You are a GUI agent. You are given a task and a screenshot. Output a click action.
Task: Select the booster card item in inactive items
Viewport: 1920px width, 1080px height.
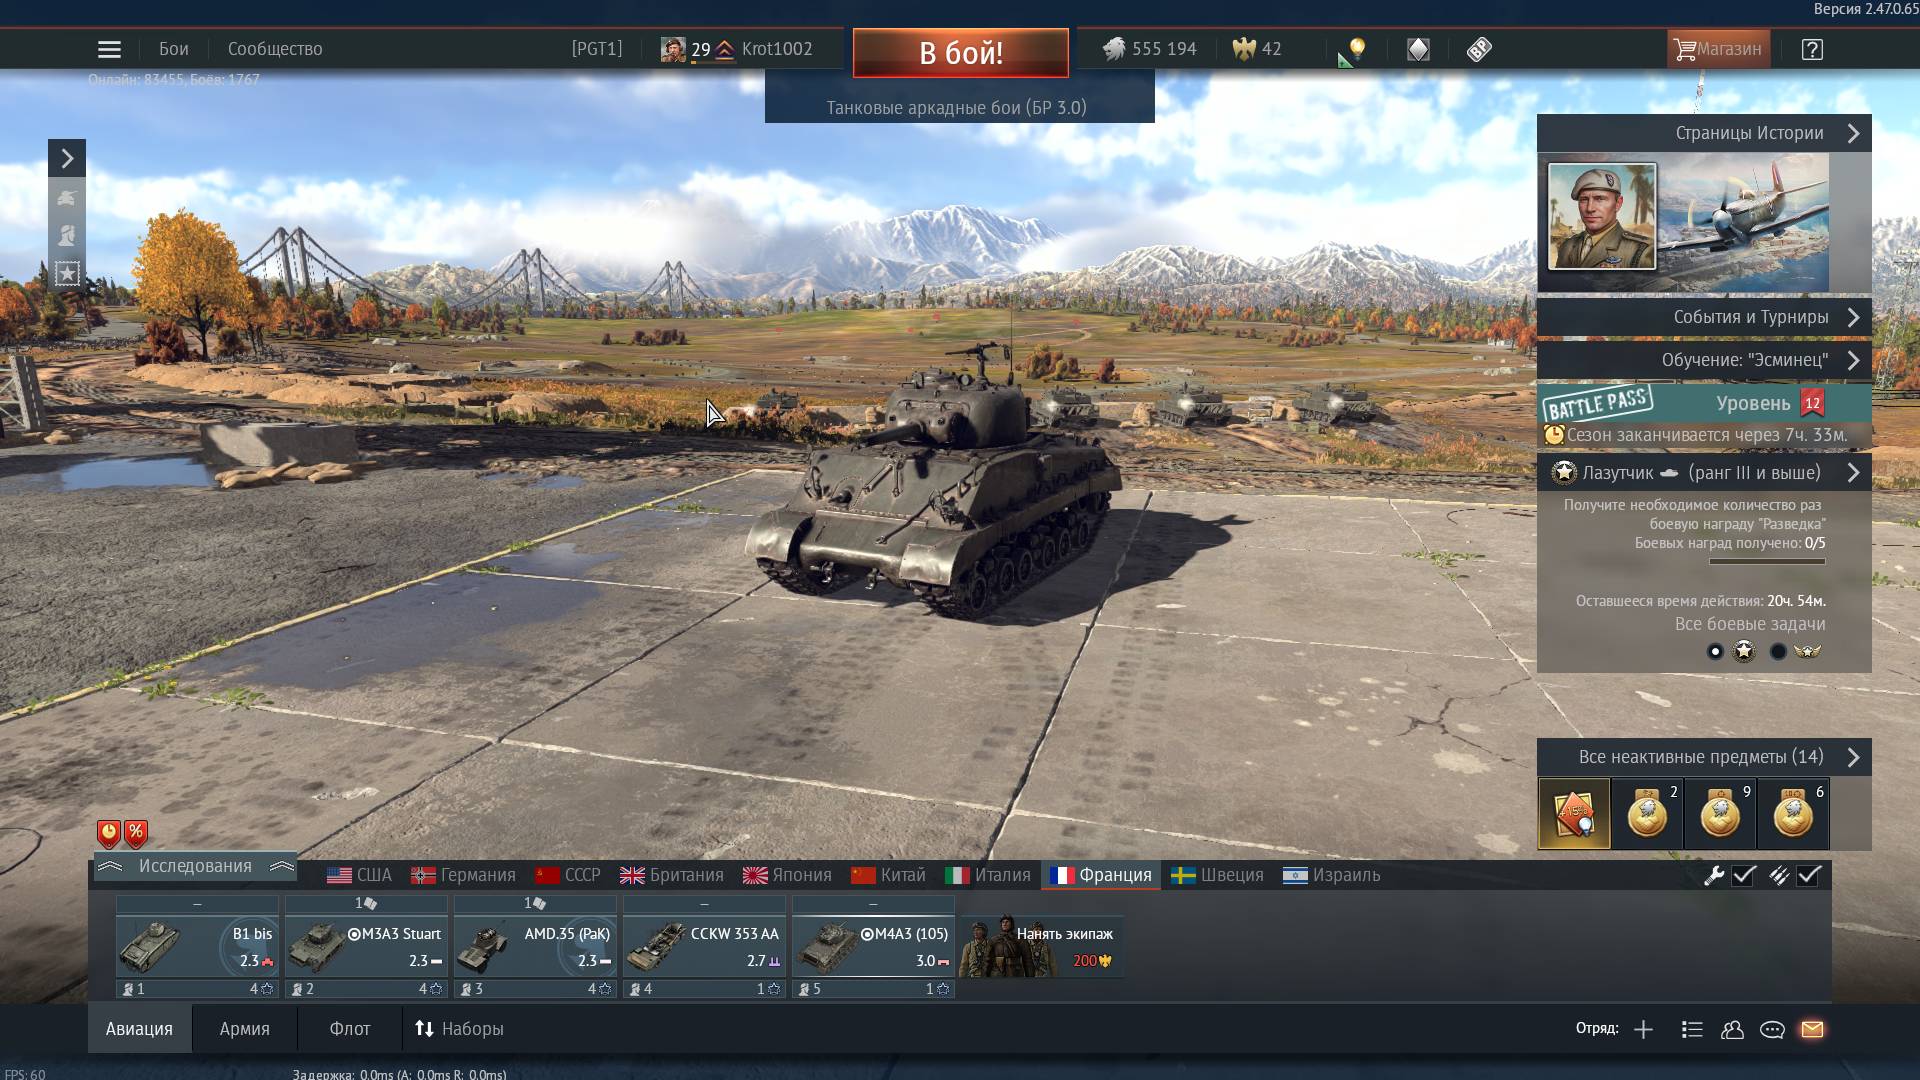coord(1574,814)
